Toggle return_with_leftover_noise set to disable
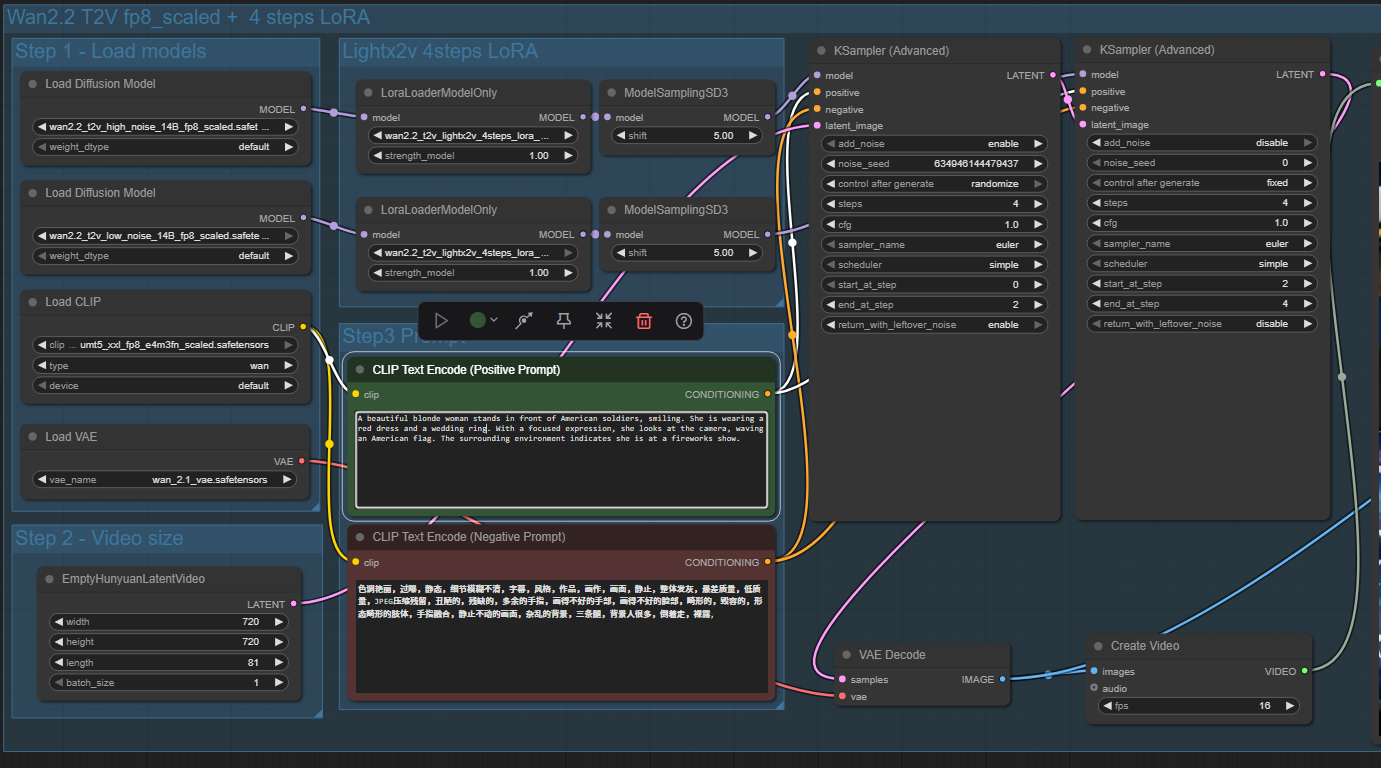The image size is (1381, 768). [1202, 324]
